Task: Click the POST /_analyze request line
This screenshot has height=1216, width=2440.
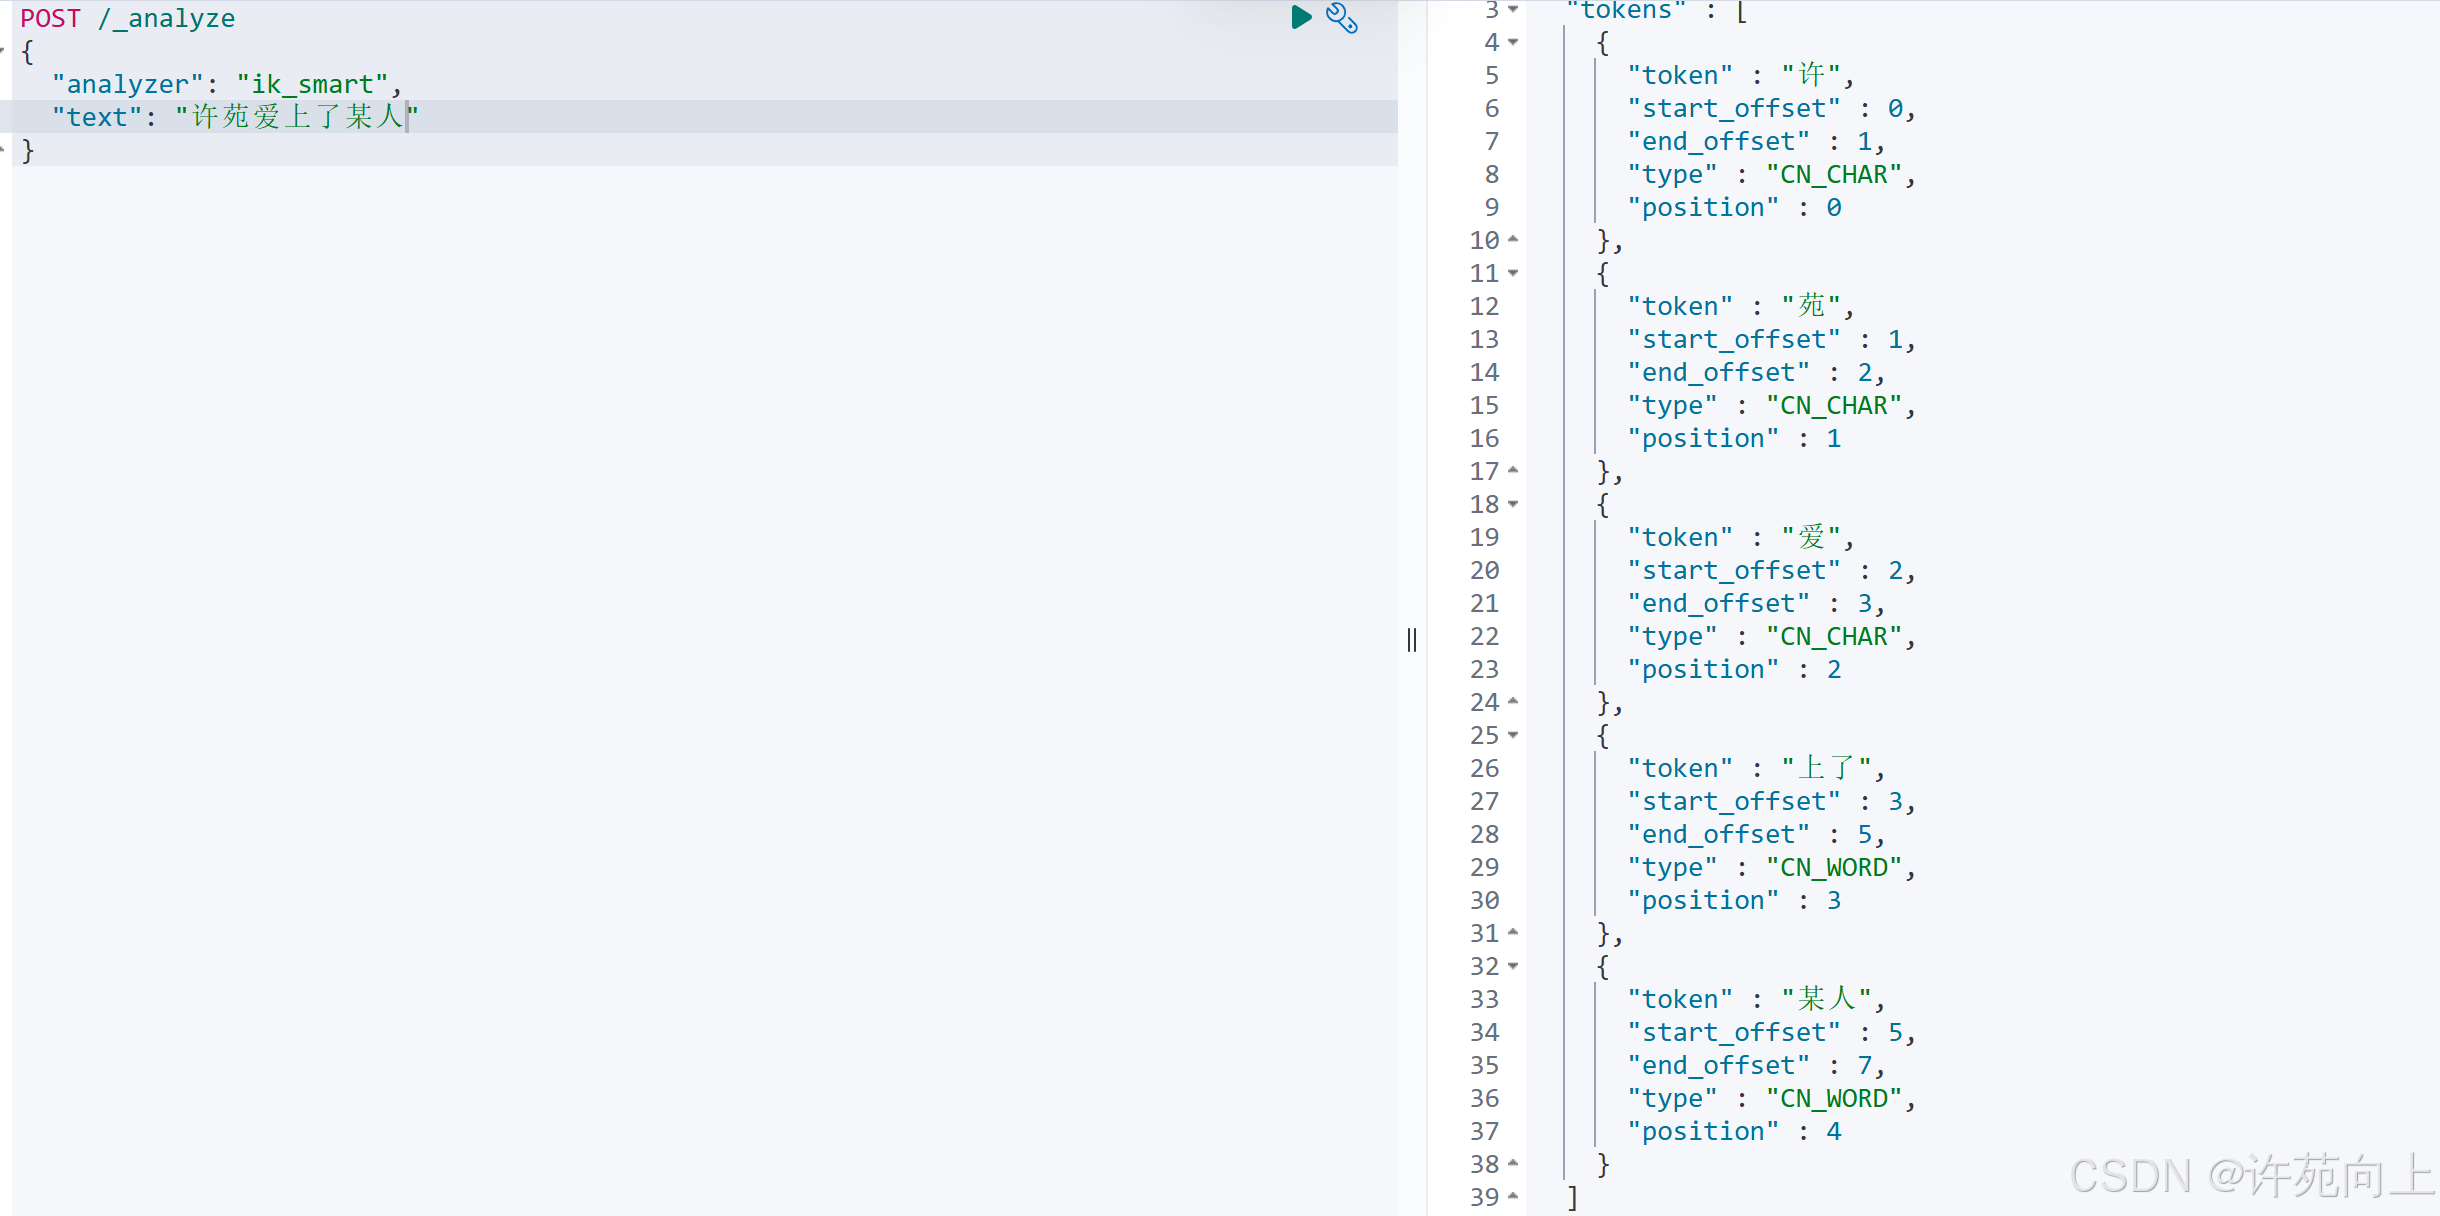Action: click(x=128, y=18)
